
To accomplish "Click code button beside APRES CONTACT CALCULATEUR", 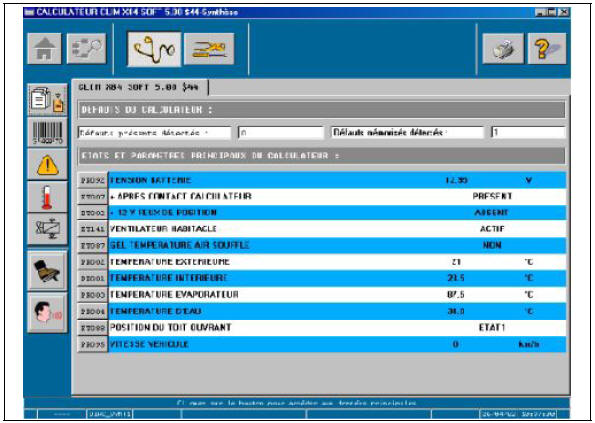I will 93,197.
